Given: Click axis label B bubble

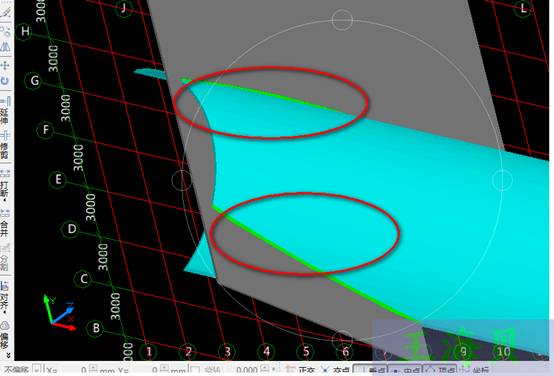Looking at the screenshot, I should (x=96, y=328).
